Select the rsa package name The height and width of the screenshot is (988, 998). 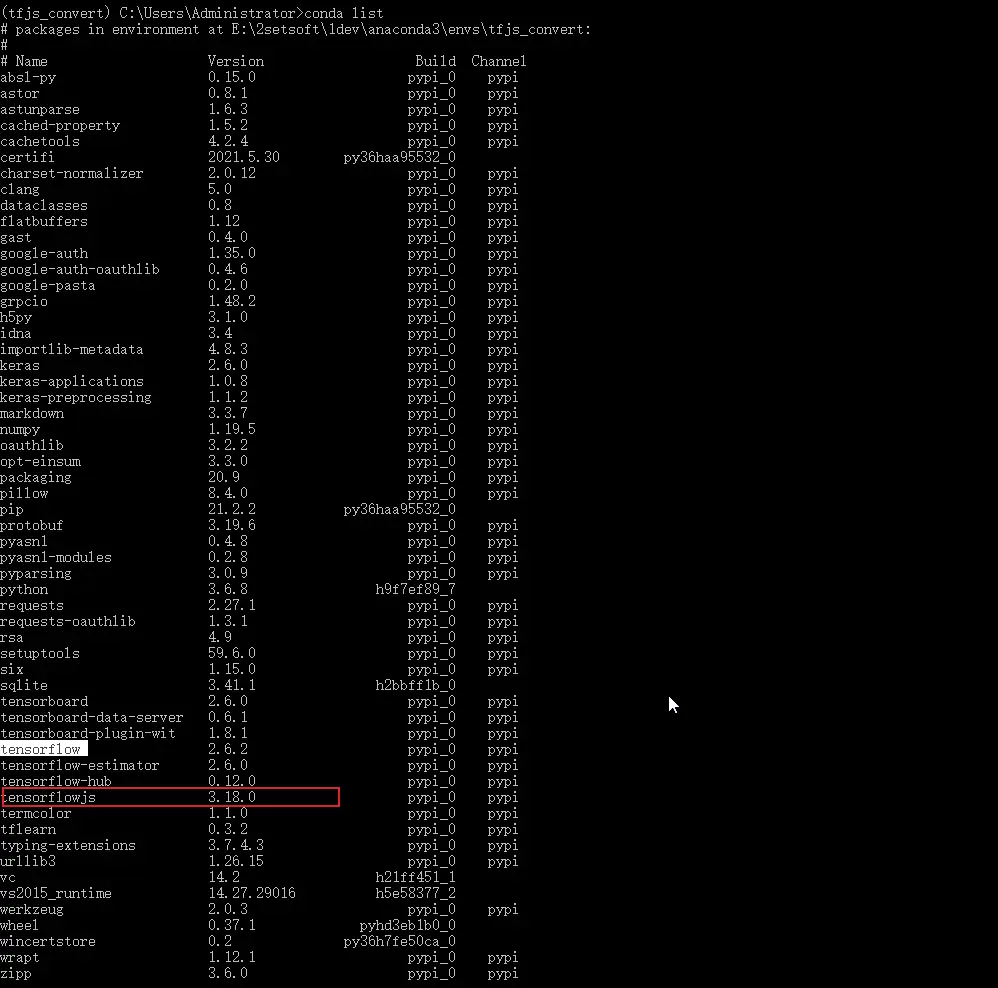12,637
